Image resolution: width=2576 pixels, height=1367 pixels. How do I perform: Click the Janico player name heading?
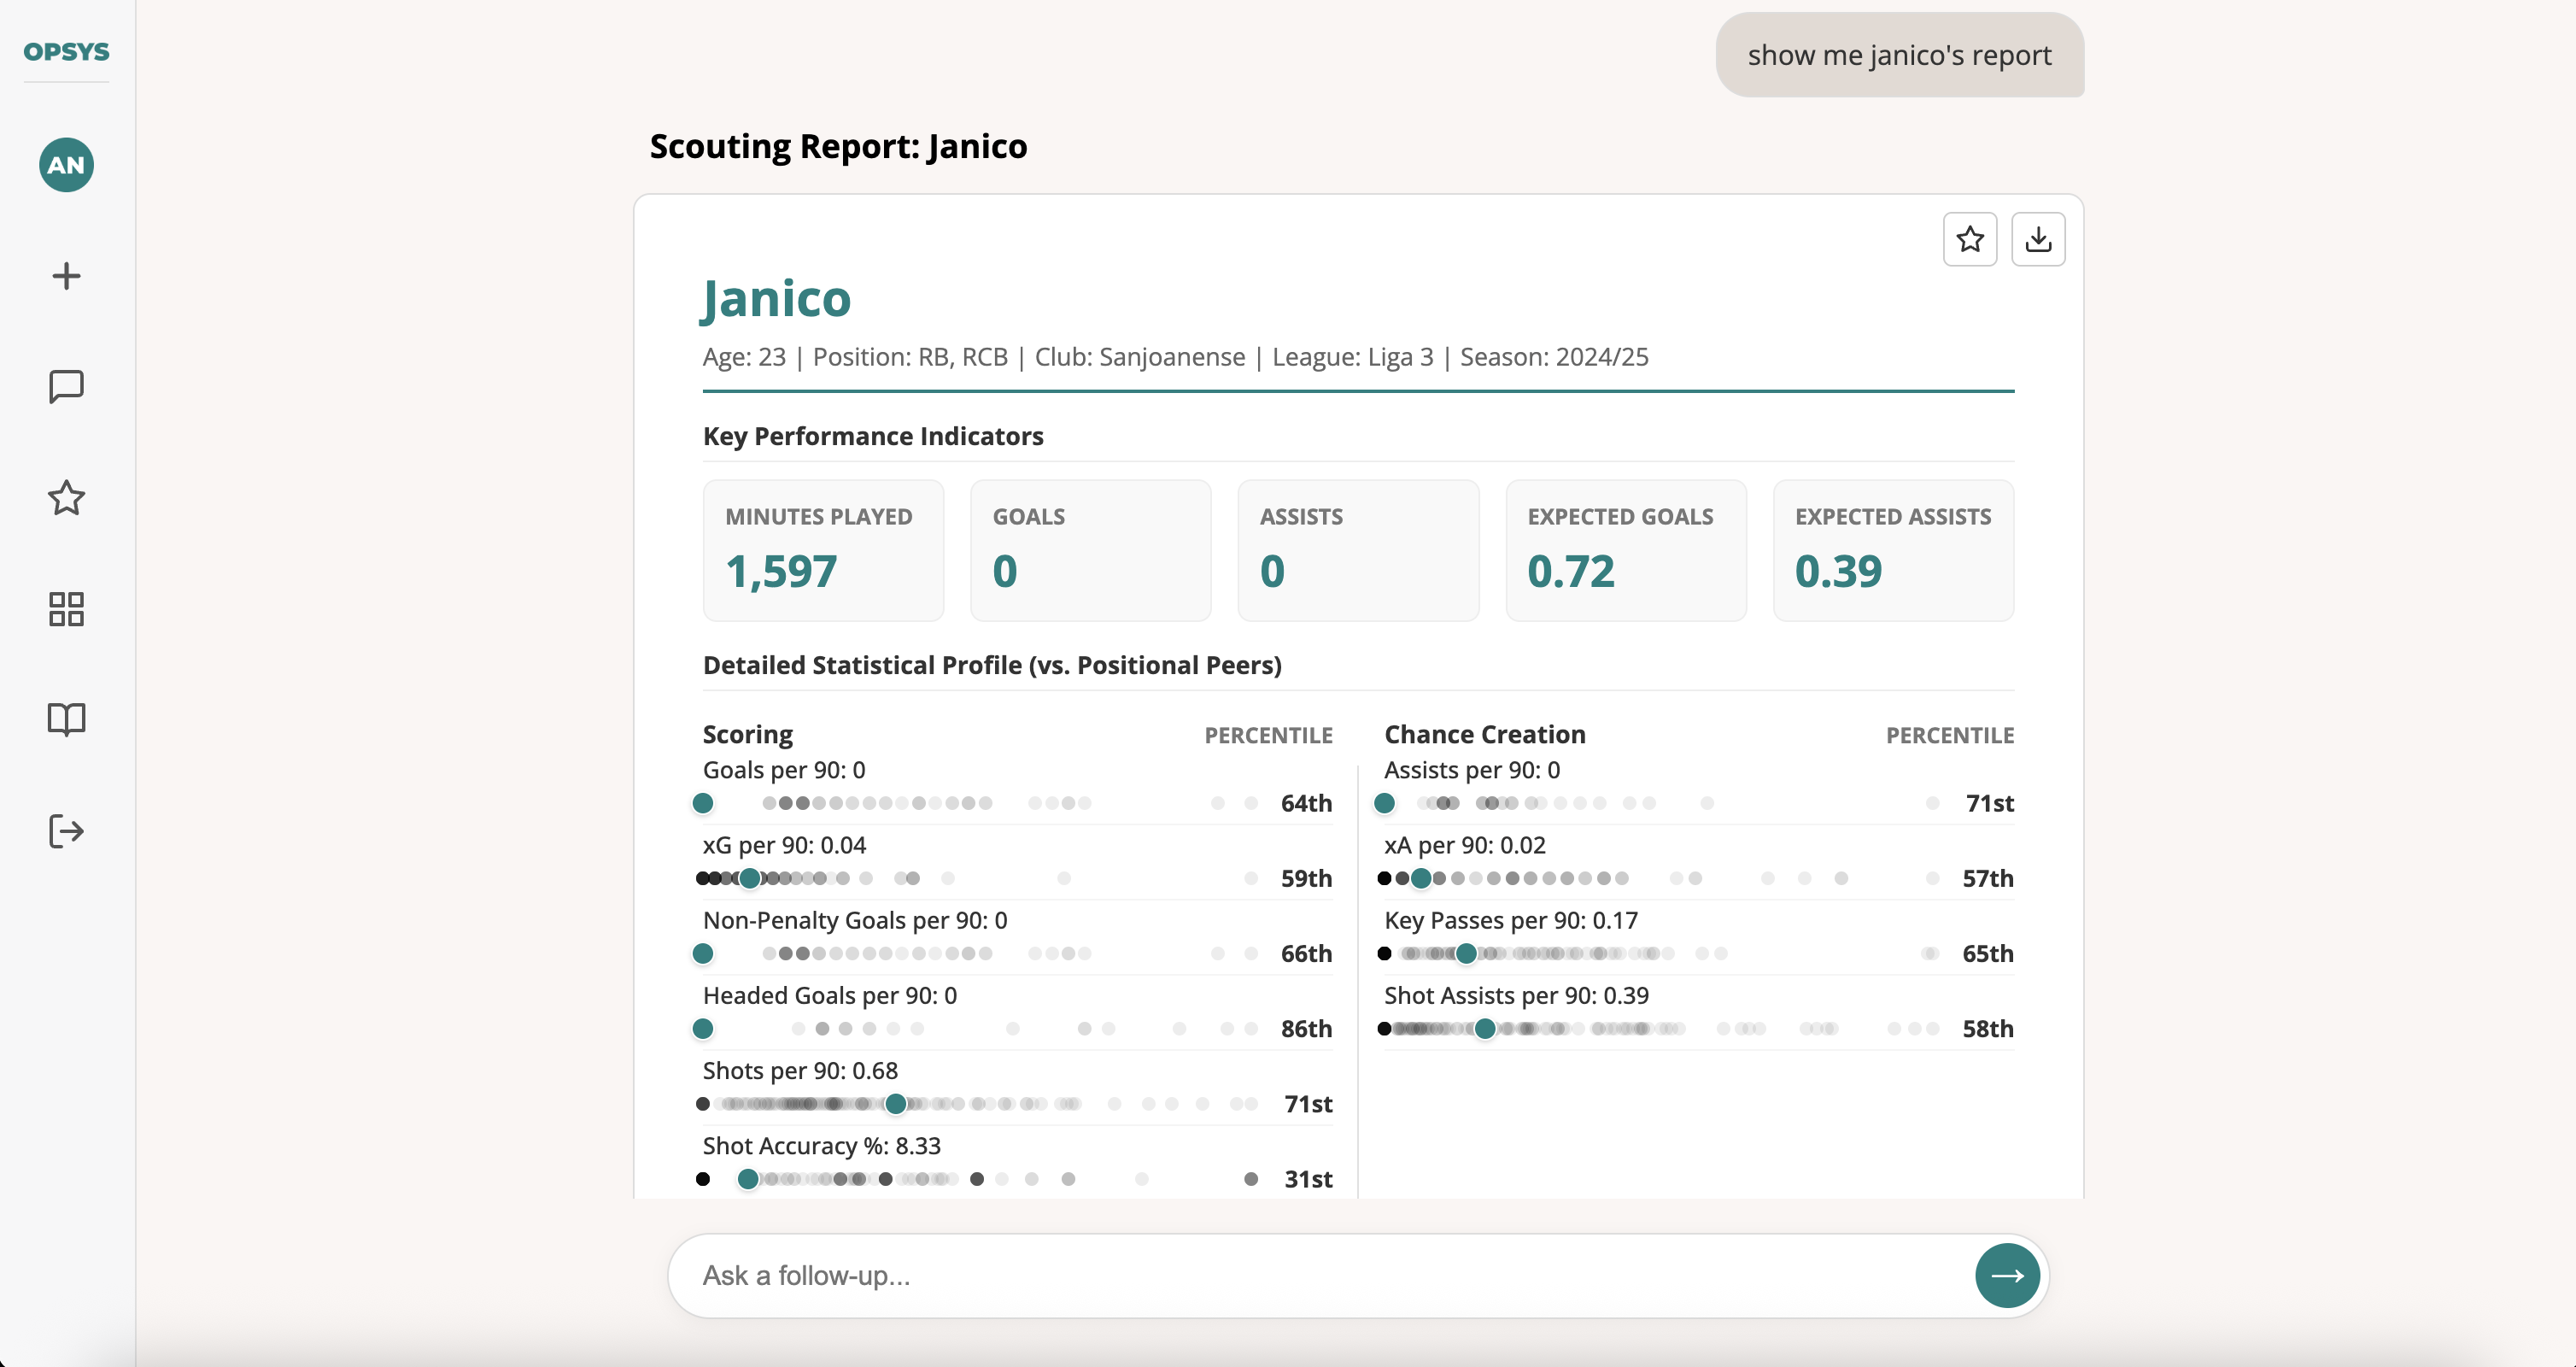pos(776,297)
